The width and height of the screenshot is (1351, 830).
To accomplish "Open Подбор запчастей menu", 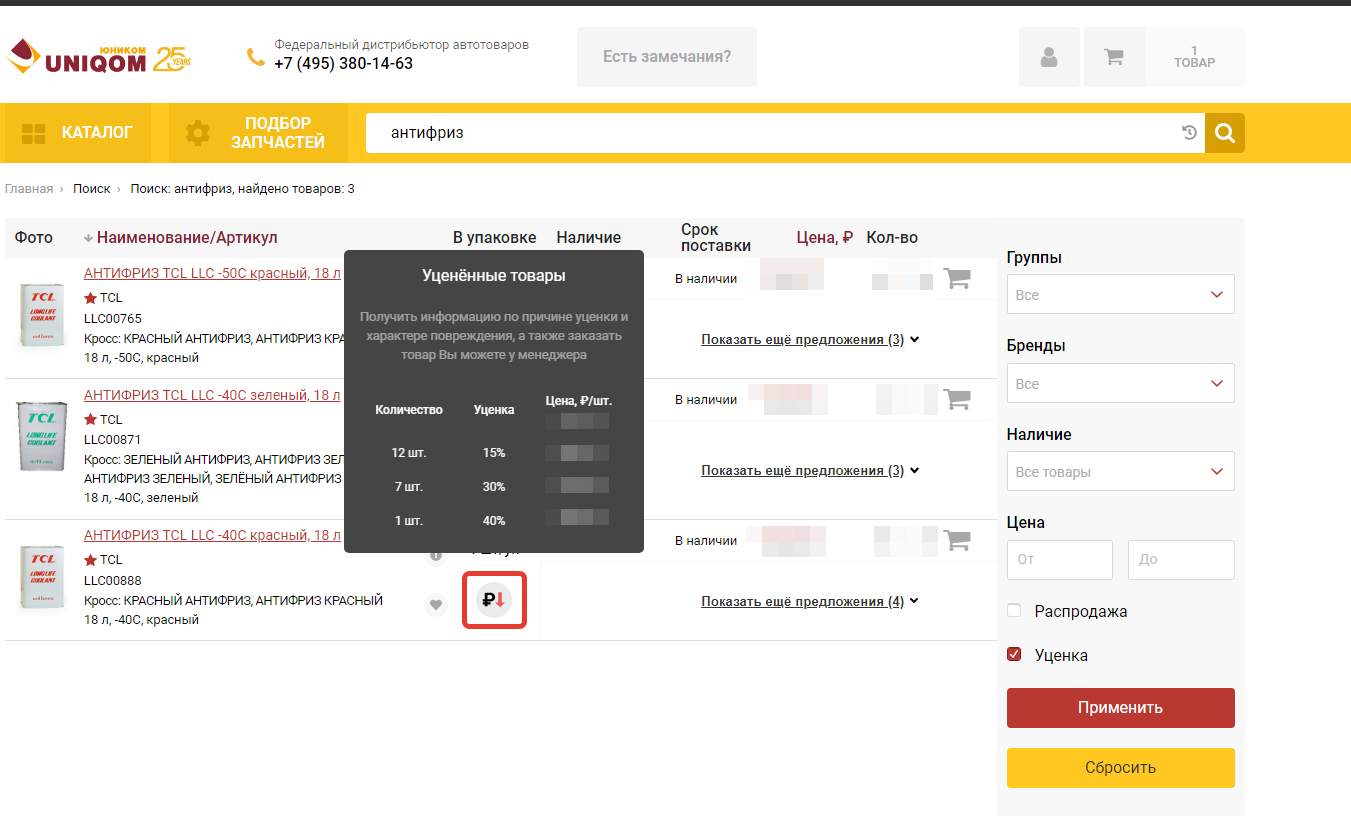I will point(257,133).
